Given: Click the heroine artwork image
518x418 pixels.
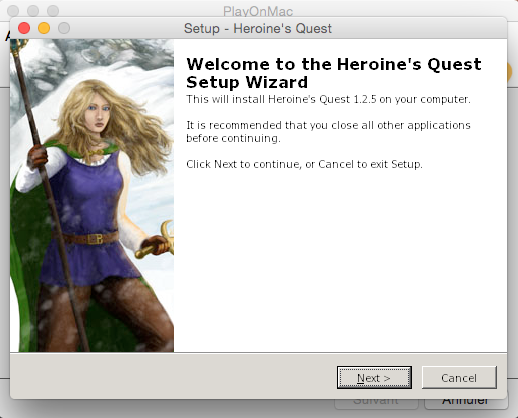Looking at the screenshot, I should pyautogui.click(x=92, y=195).
